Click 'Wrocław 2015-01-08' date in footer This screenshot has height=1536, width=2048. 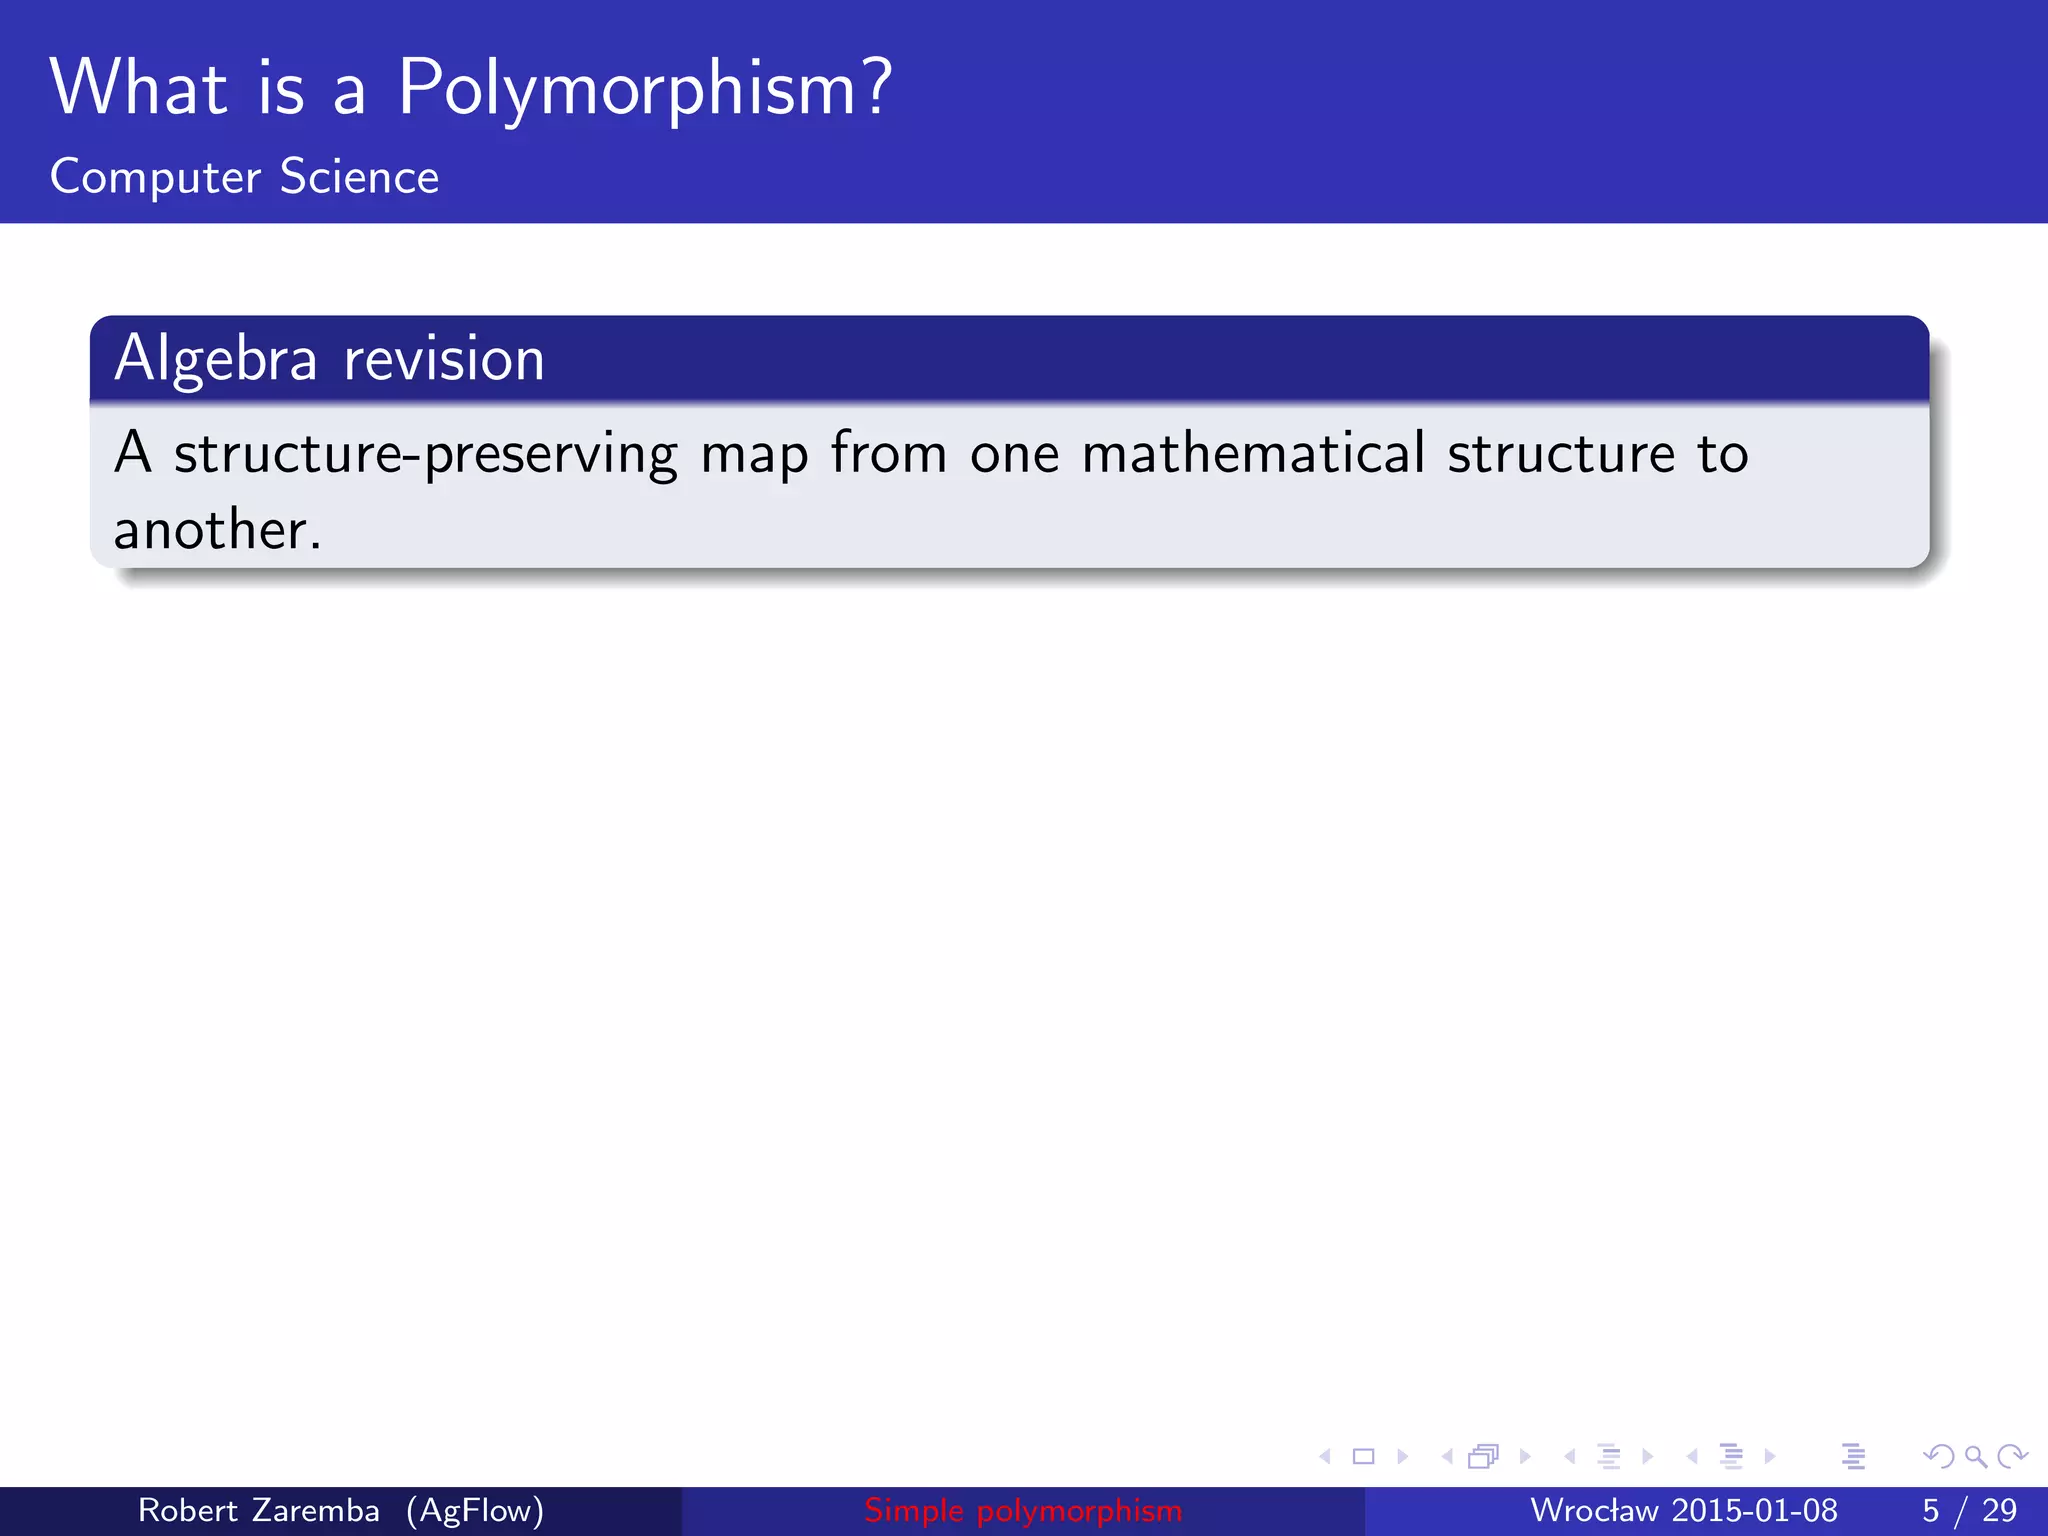click(1684, 1510)
